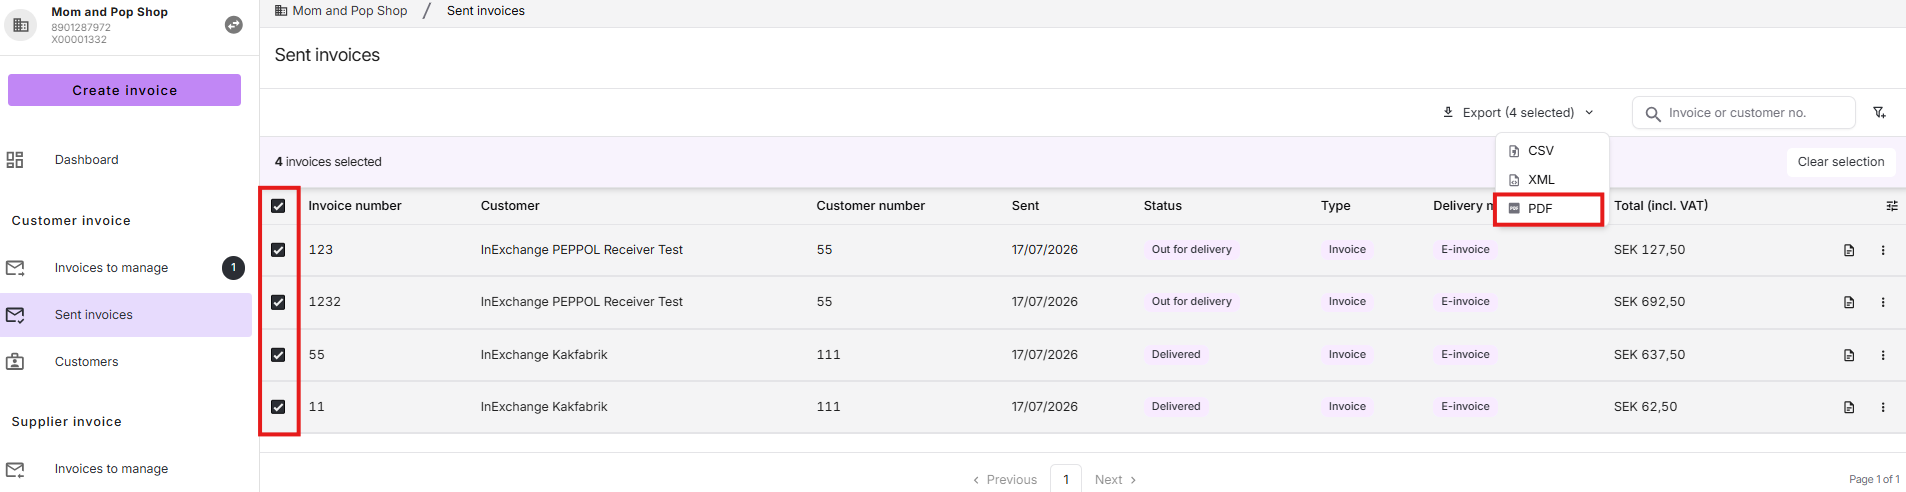Screen dimensions: 1906x492
Task: Open the column settings icon in the table header
Action: point(1892,206)
